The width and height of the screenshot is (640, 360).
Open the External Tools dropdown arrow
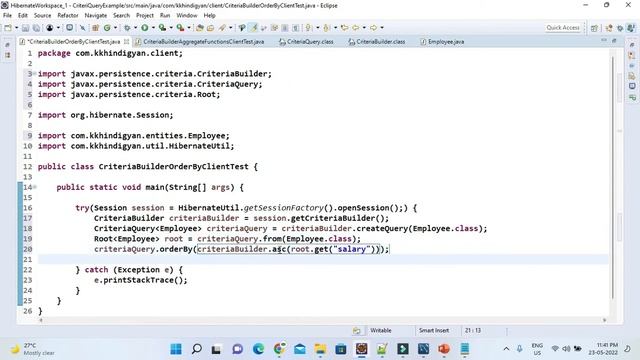coord(189,28)
